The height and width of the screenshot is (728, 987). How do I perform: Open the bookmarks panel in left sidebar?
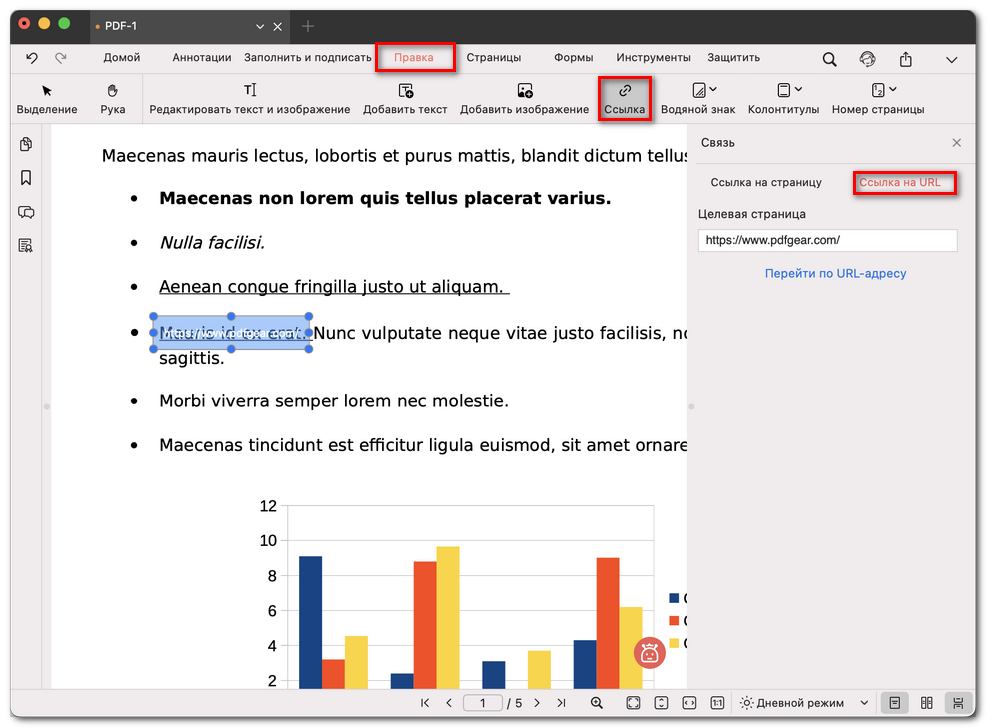pyautogui.click(x=26, y=178)
